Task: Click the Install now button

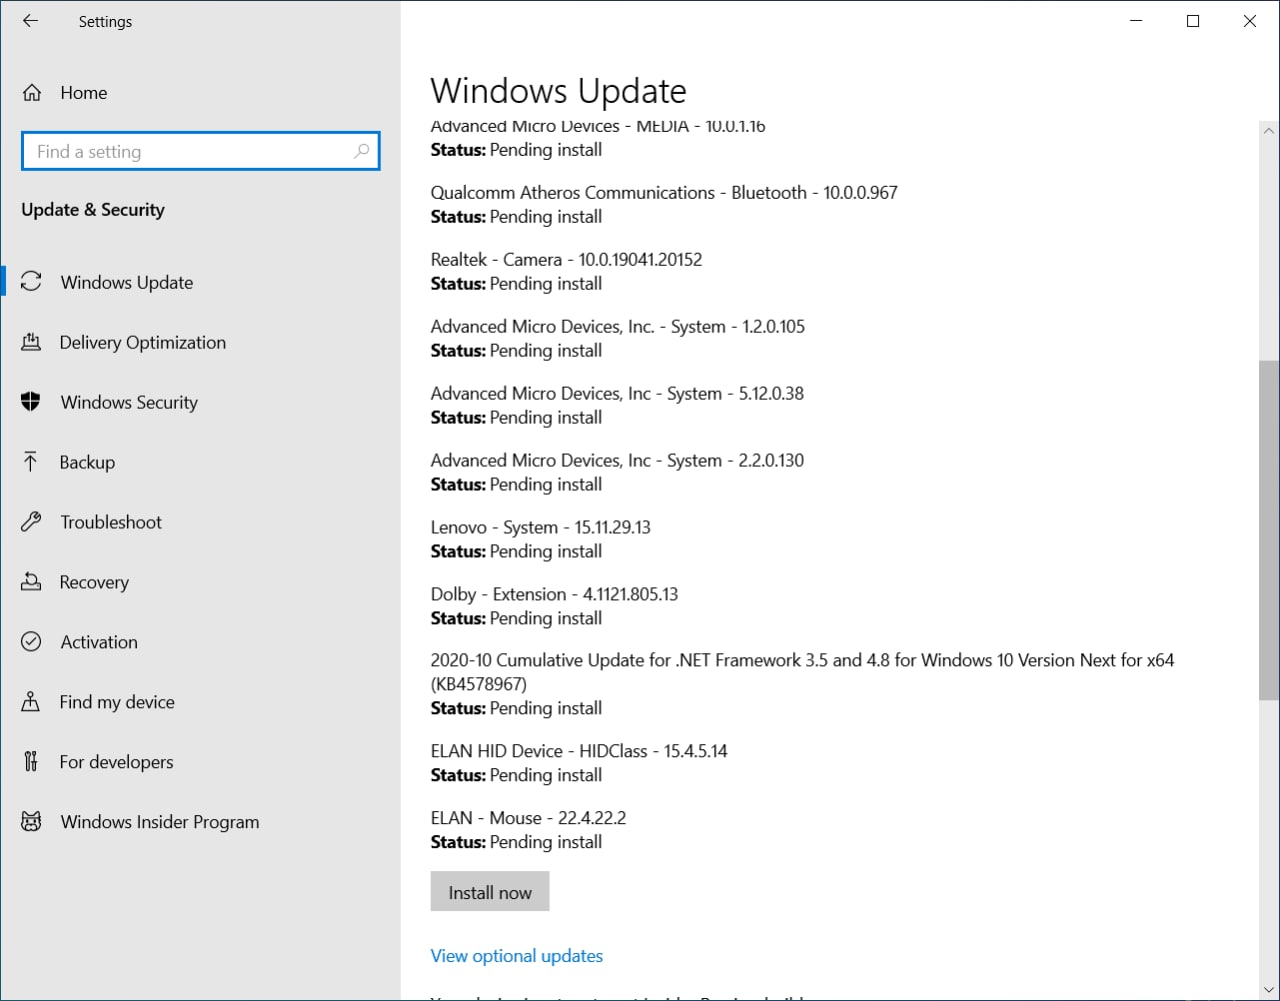Action: point(490,892)
